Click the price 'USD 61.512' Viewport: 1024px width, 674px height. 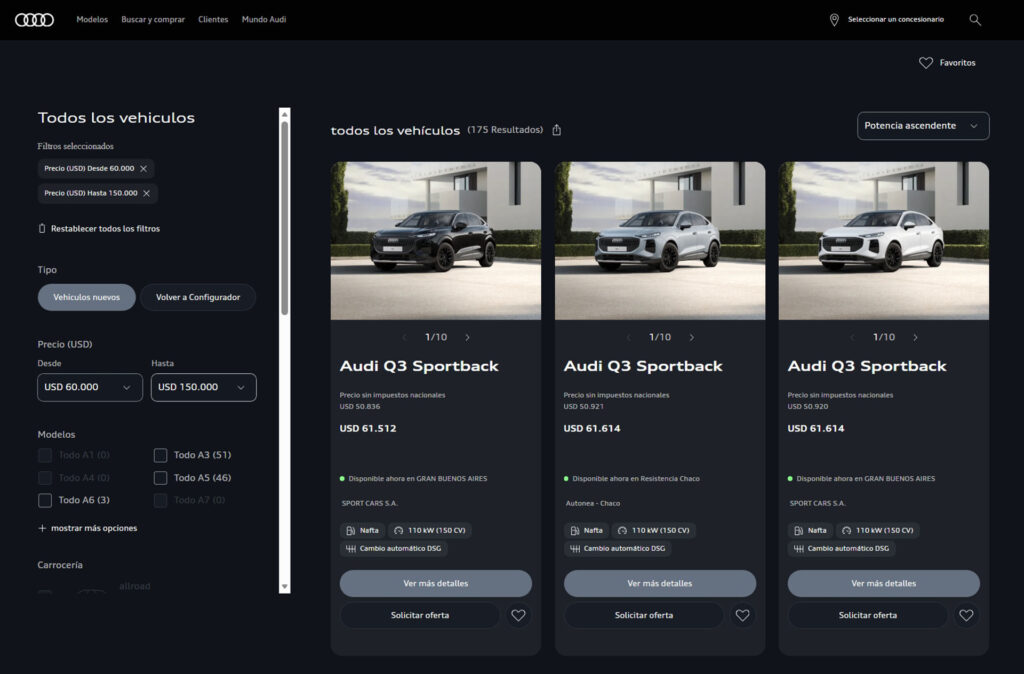(x=368, y=428)
